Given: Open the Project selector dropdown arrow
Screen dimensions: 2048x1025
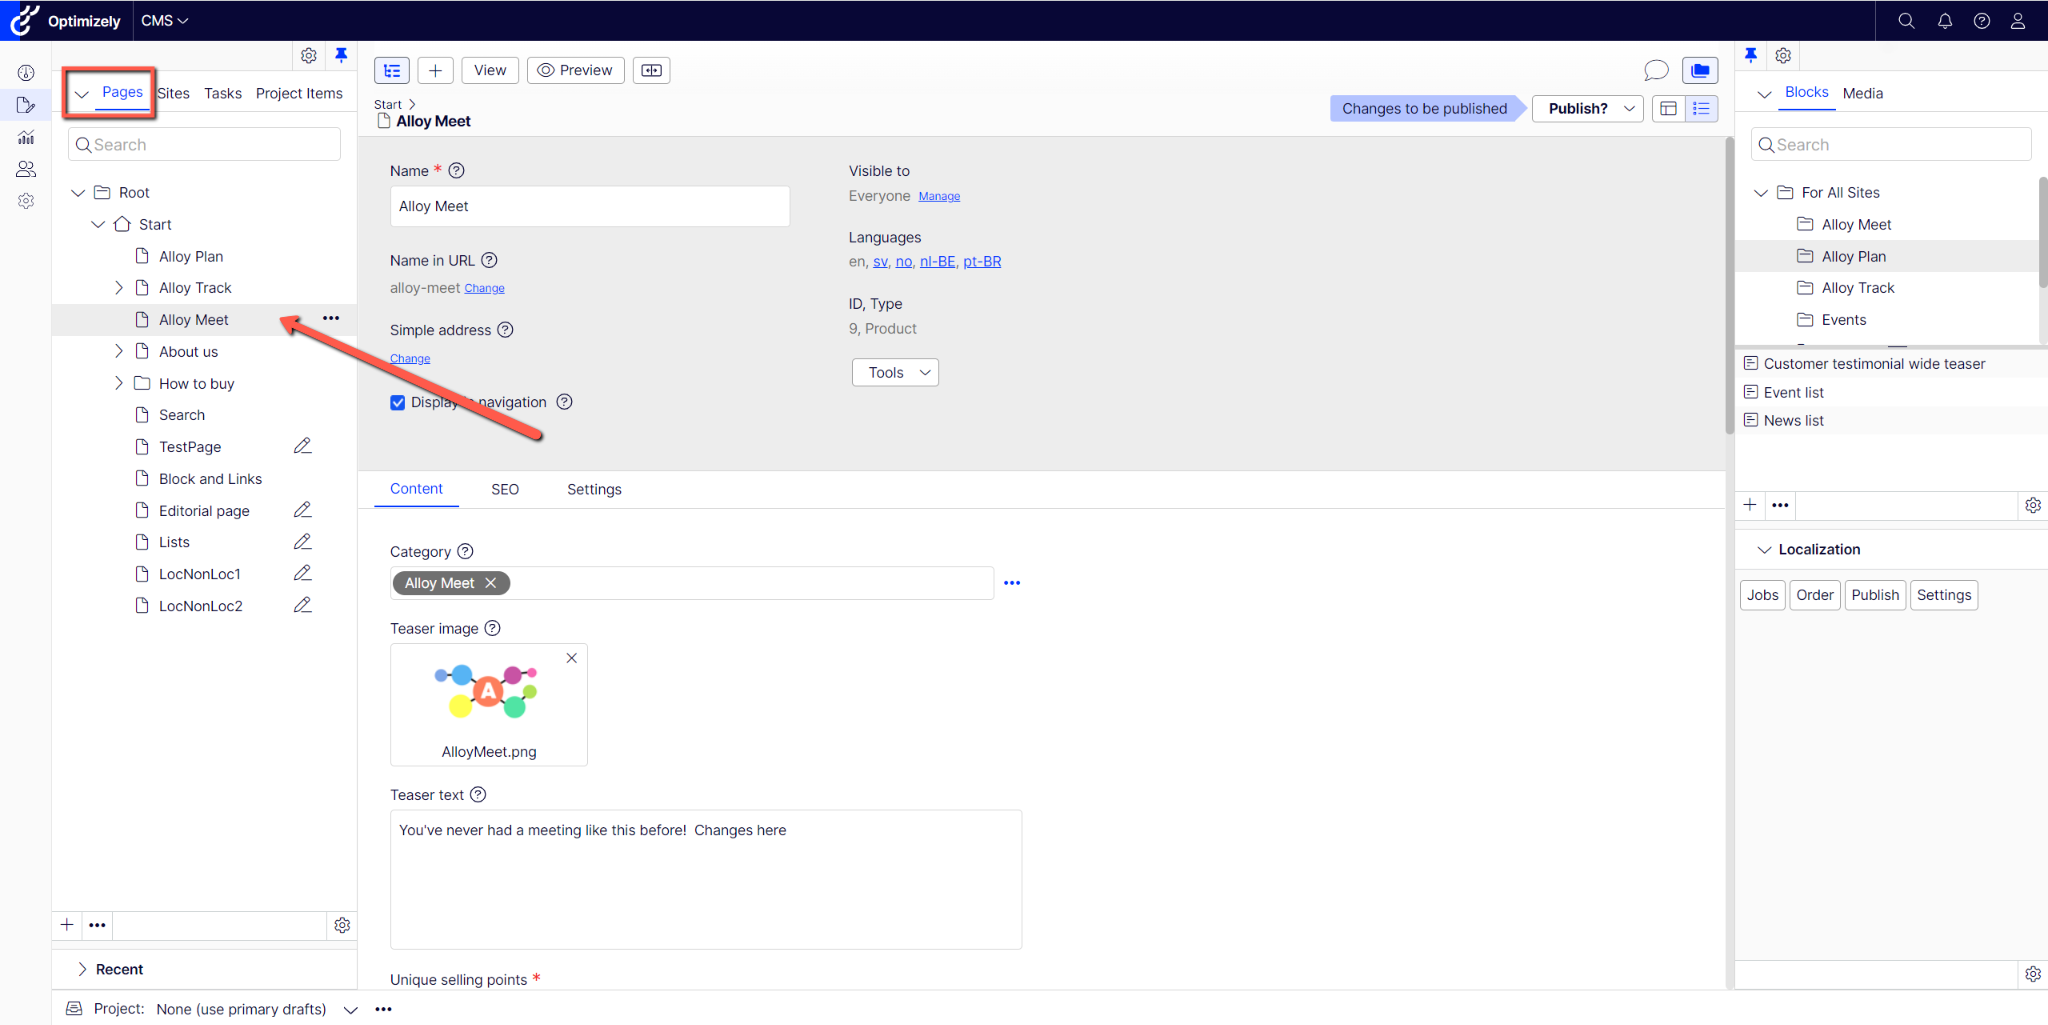Looking at the screenshot, I should pos(350,1010).
